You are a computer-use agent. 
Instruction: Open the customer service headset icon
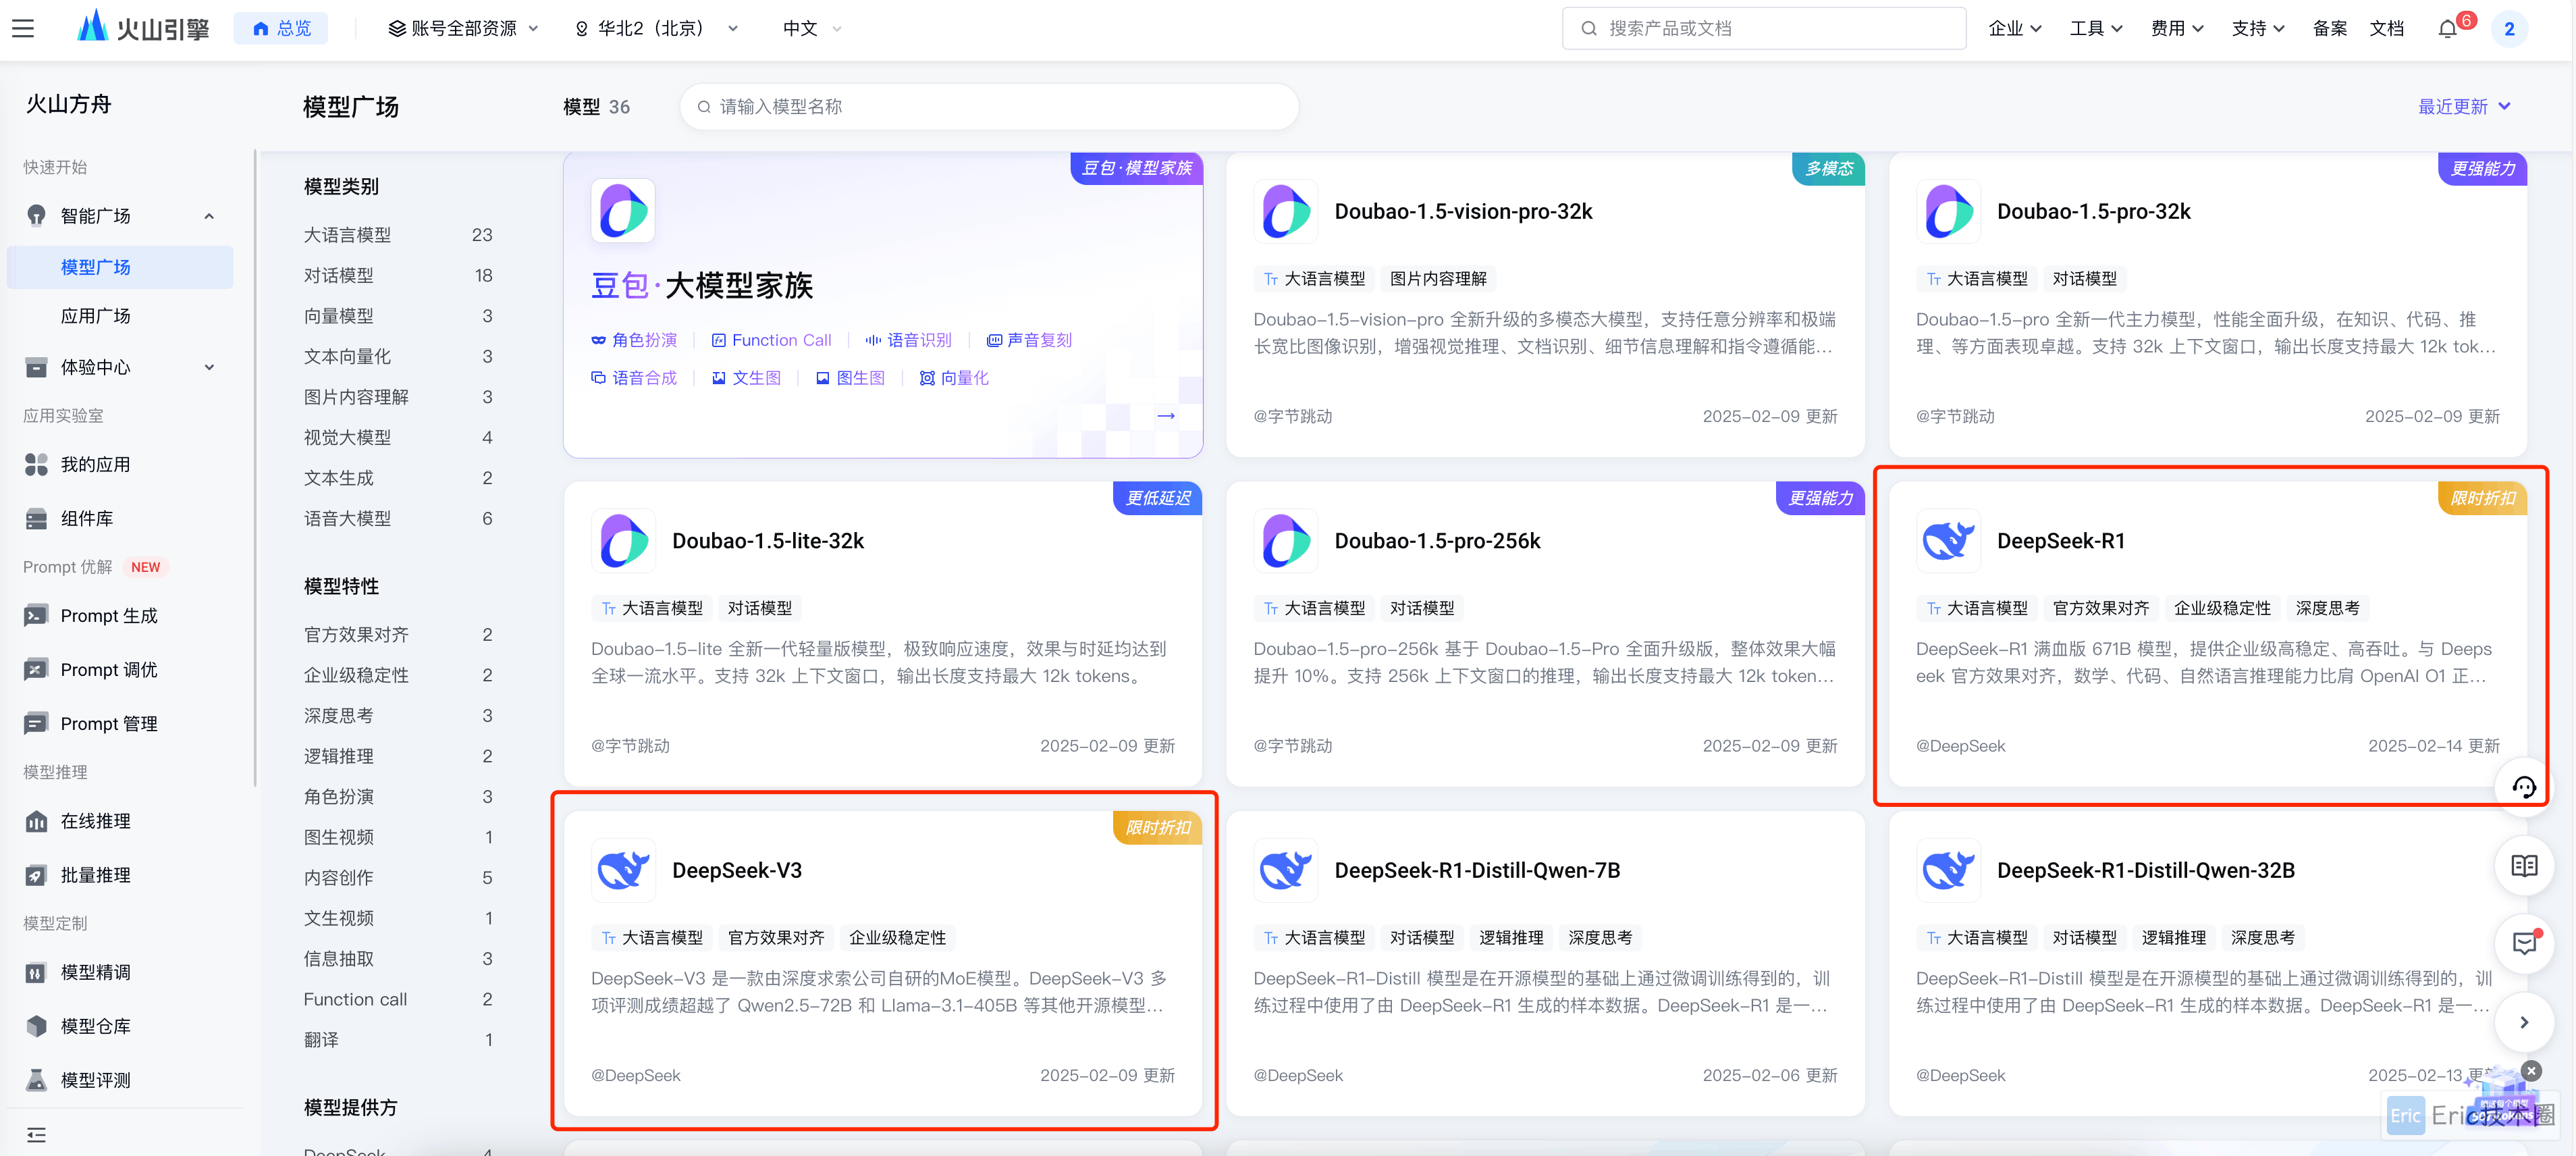click(x=2524, y=788)
